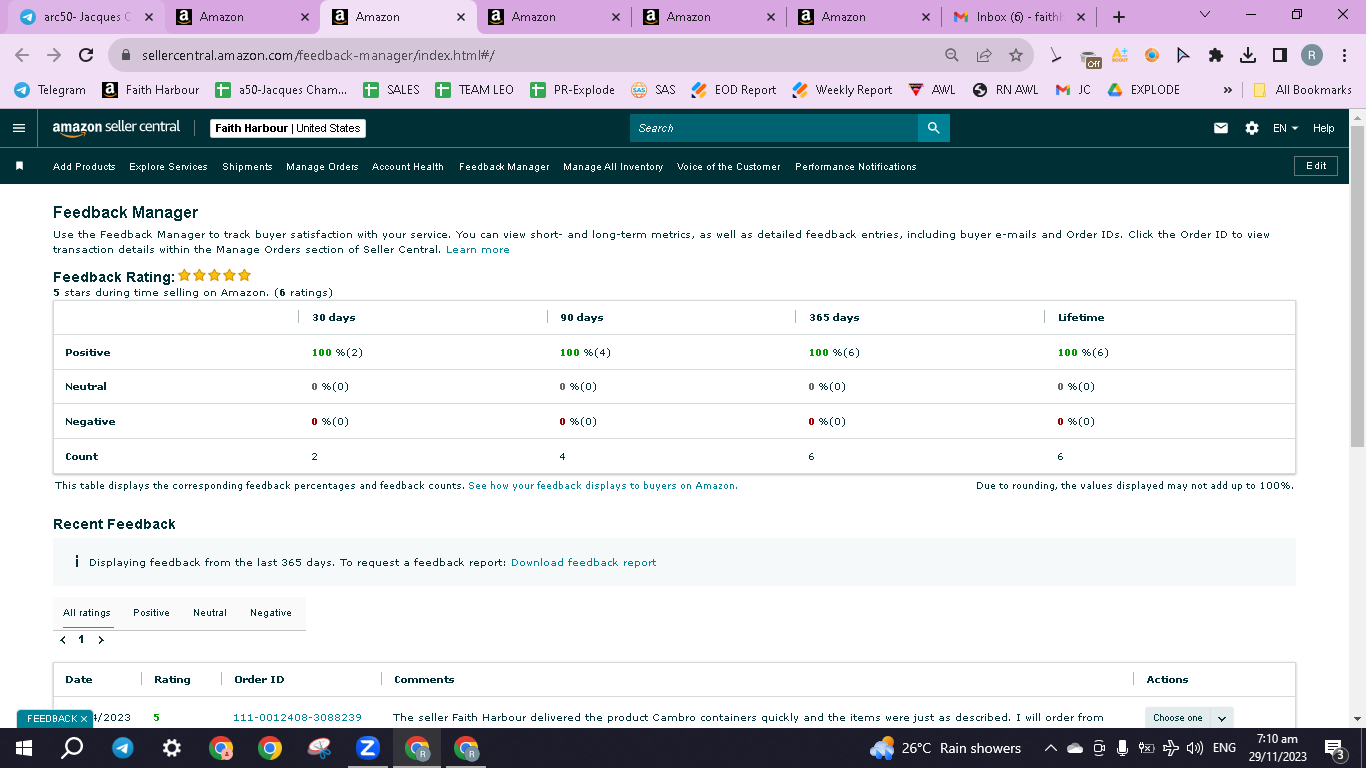This screenshot has height=768, width=1366.
Task: Go to previous feedback page arrow
Action: (63, 640)
